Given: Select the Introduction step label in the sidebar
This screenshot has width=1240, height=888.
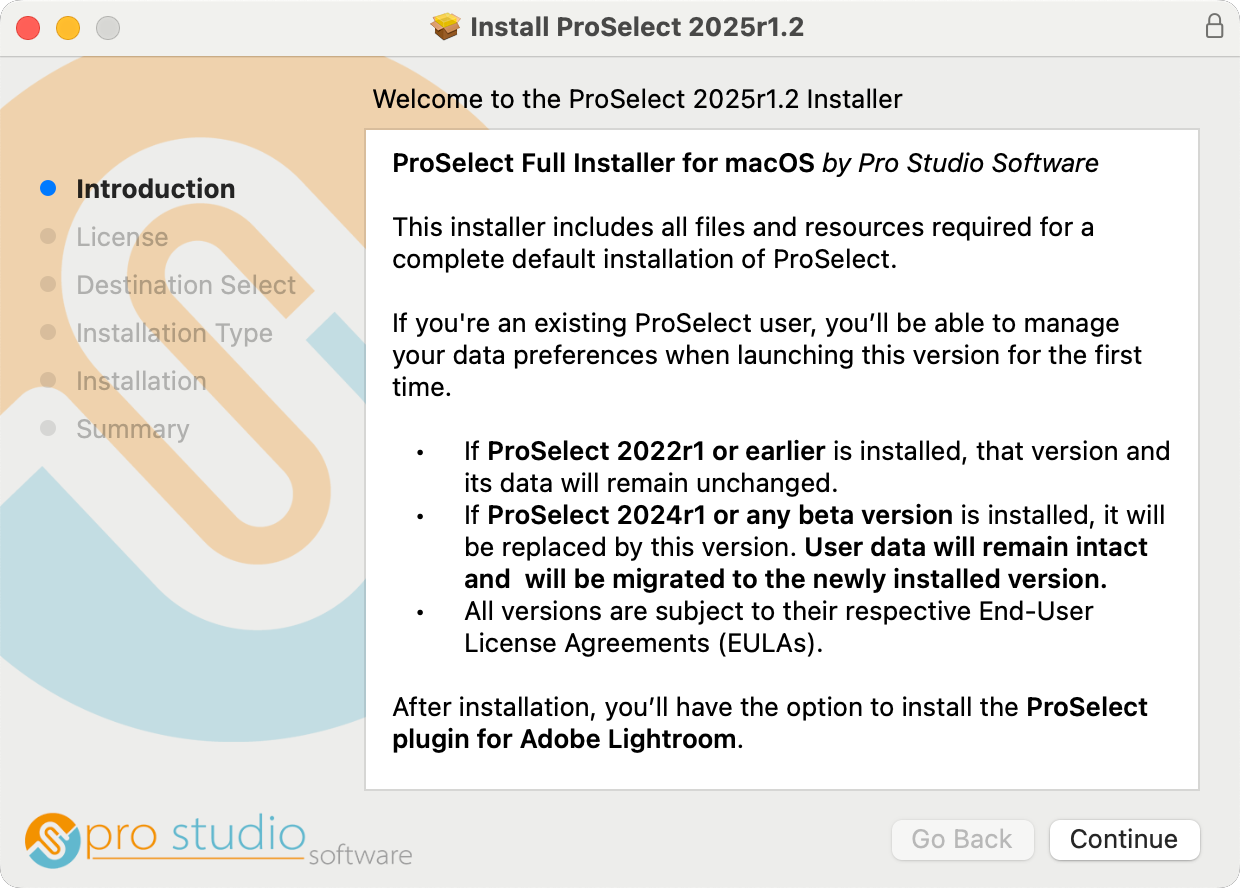Looking at the screenshot, I should point(156,189).
